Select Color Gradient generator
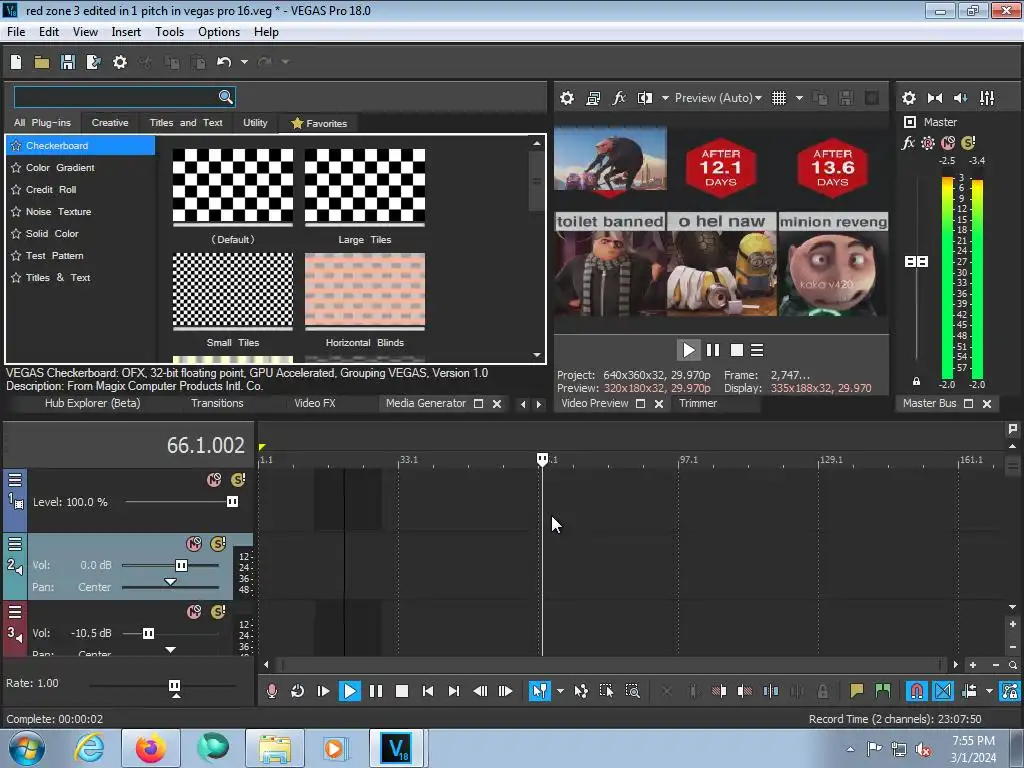 coord(60,168)
